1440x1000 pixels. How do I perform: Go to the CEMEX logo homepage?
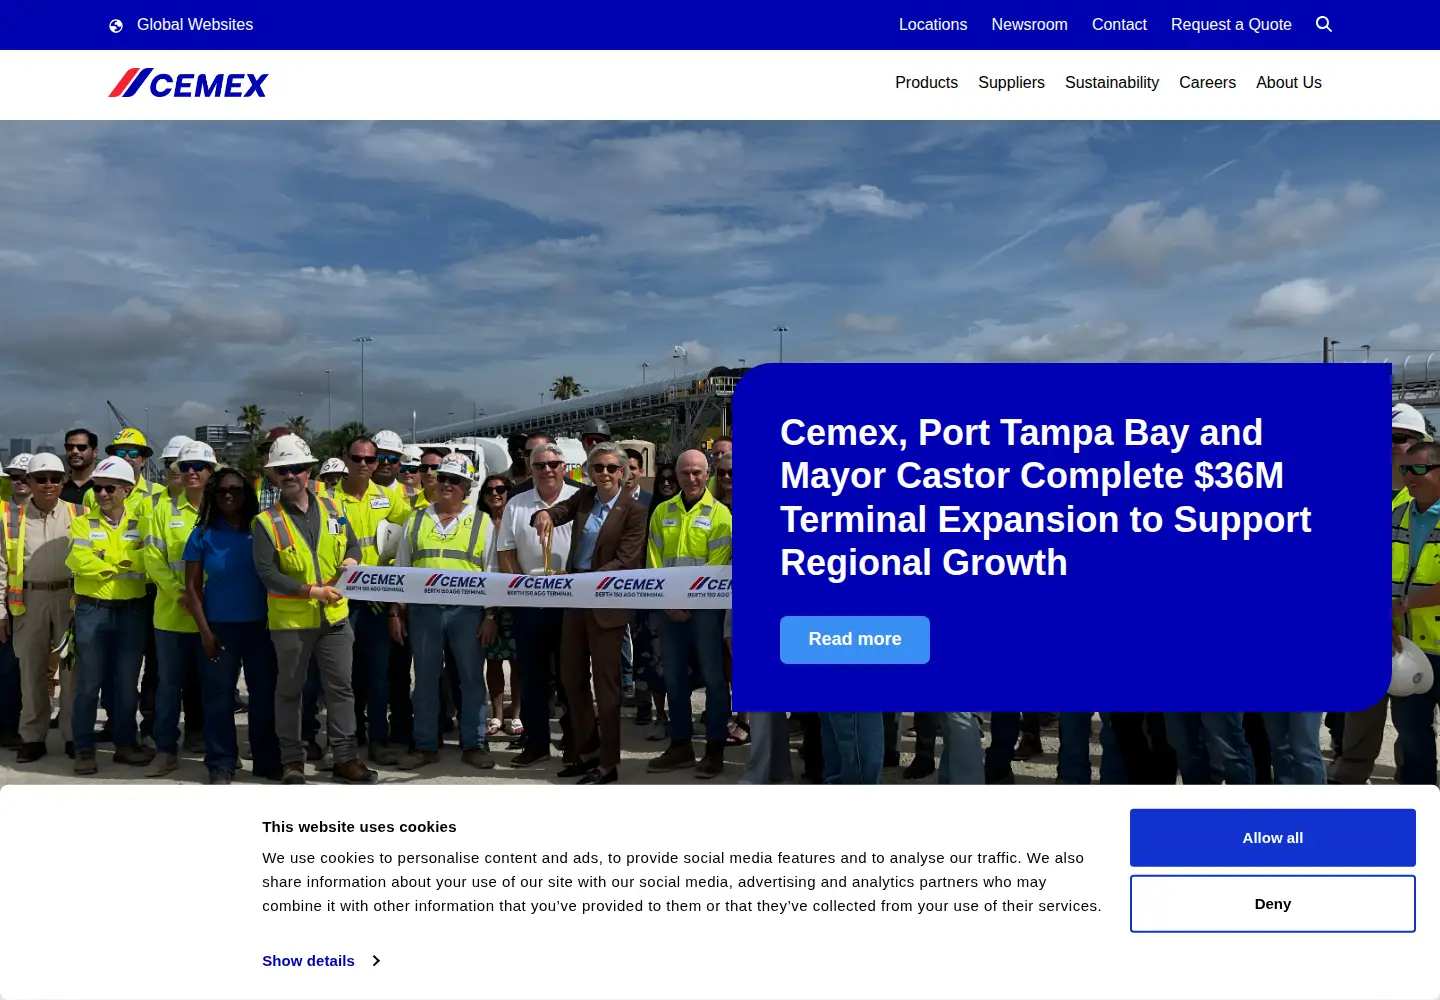[188, 83]
